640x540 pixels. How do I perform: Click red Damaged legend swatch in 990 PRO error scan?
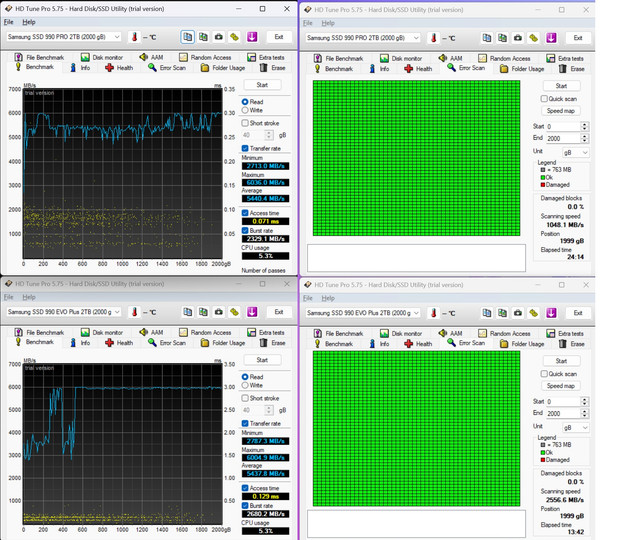coord(543,184)
